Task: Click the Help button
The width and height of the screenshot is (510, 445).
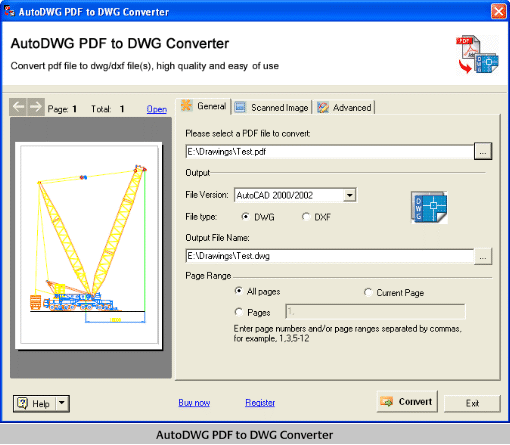Action: pos(35,404)
